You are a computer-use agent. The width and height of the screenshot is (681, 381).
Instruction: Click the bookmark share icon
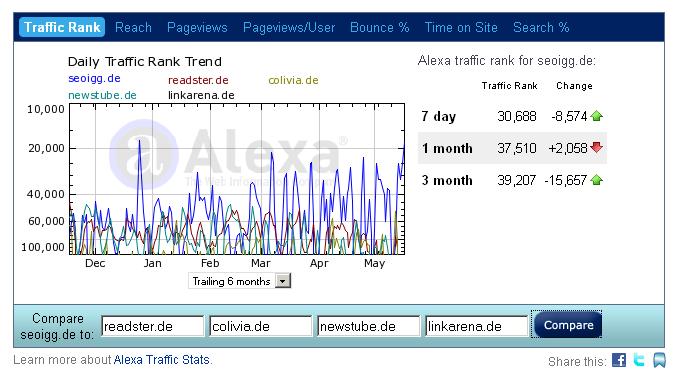(659, 360)
